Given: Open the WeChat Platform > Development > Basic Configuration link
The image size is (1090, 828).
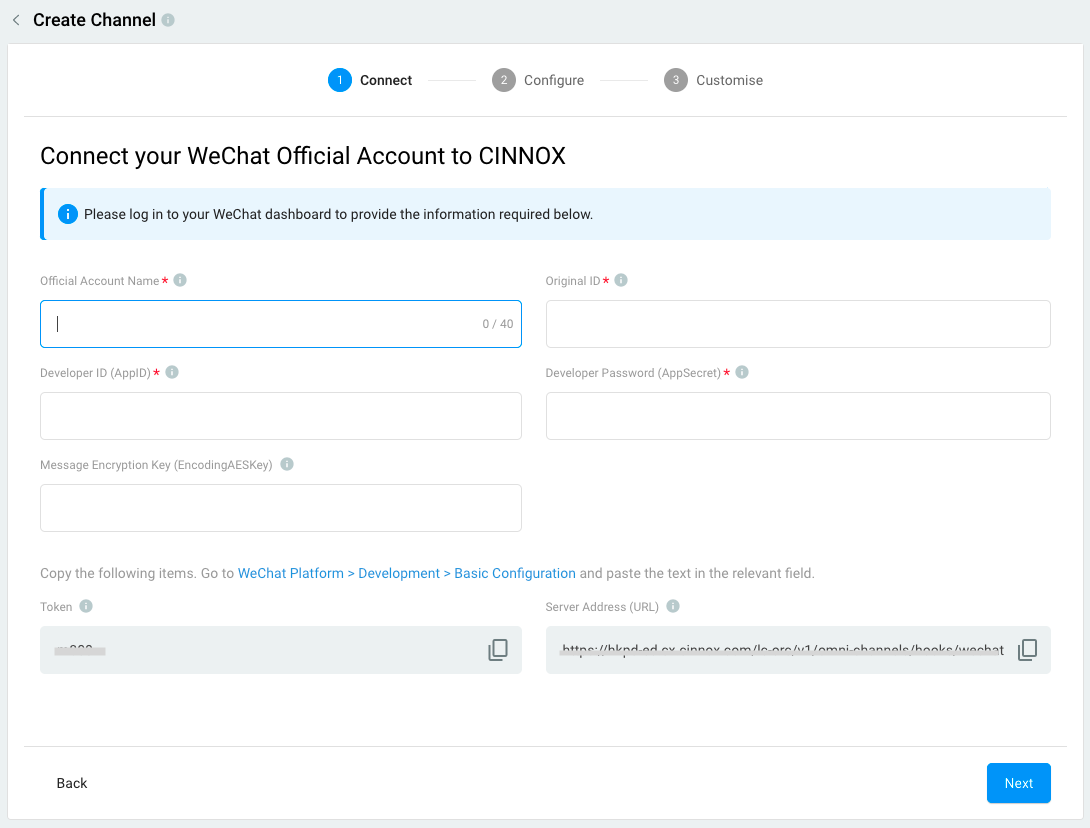Looking at the screenshot, I should click(407, 574).
